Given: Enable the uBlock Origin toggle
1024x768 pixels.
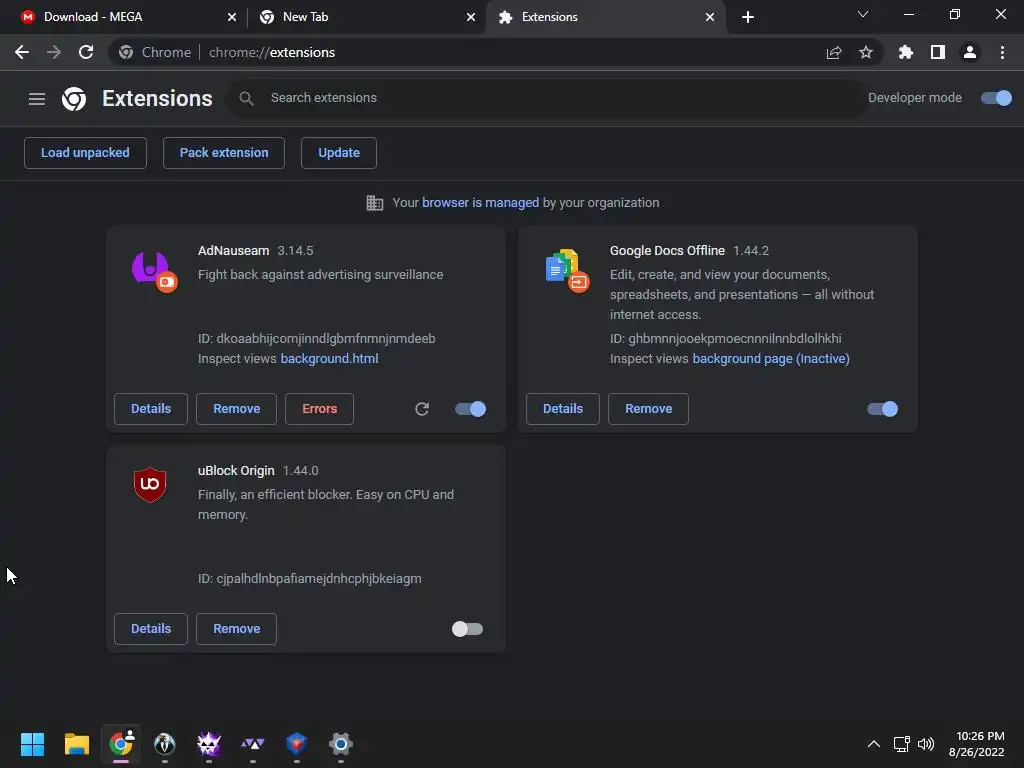Looking at the screenshot, I should [468, 629].
